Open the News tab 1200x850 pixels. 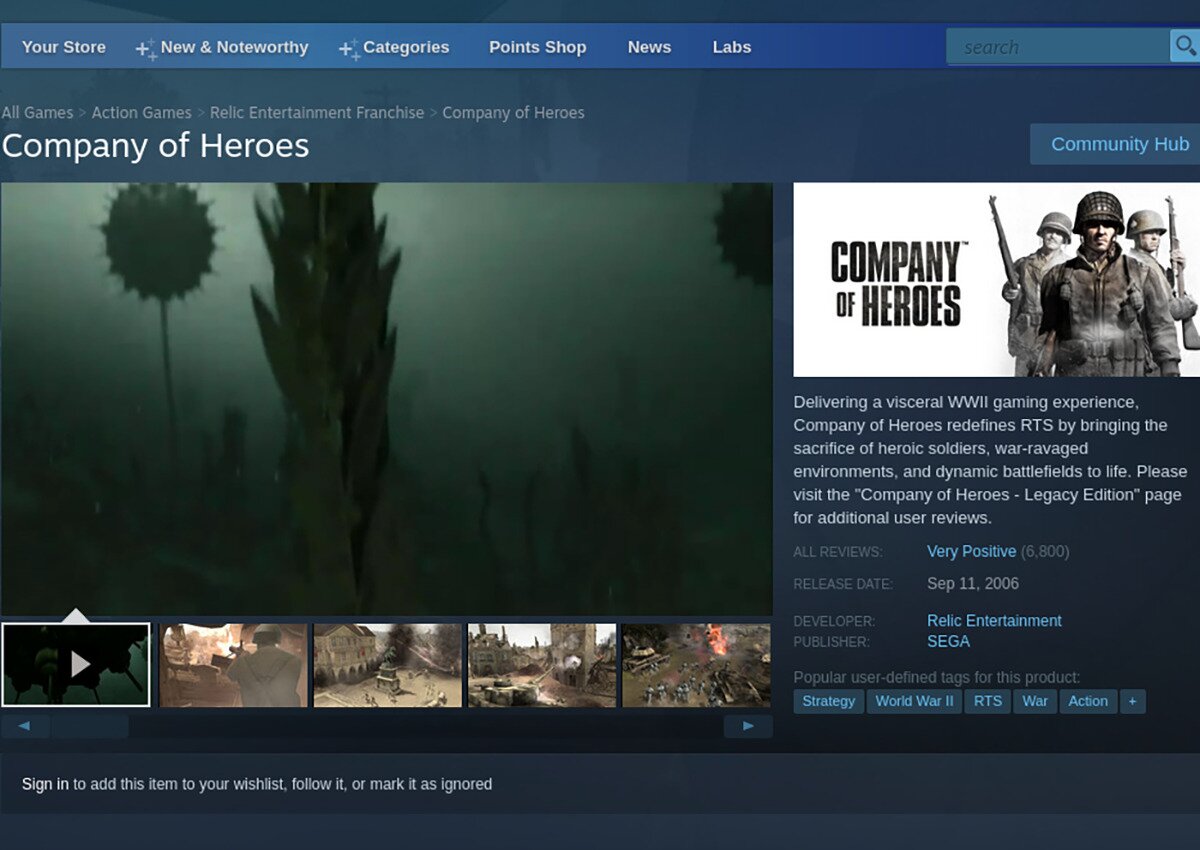click(x=649, y=47)
